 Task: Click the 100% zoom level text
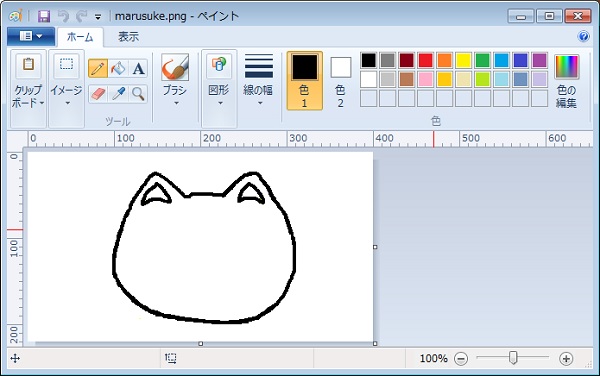[434, 358]
